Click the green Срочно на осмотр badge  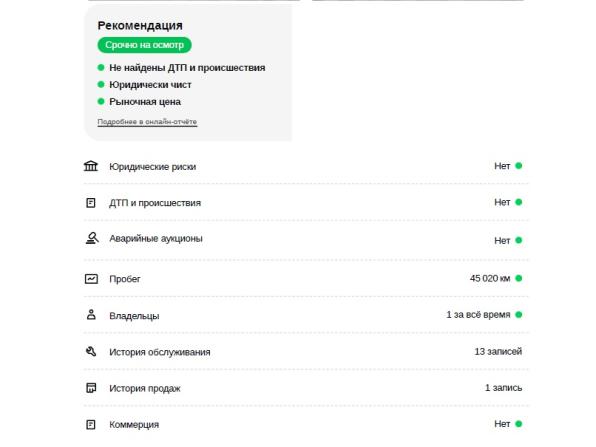[144, 45]
